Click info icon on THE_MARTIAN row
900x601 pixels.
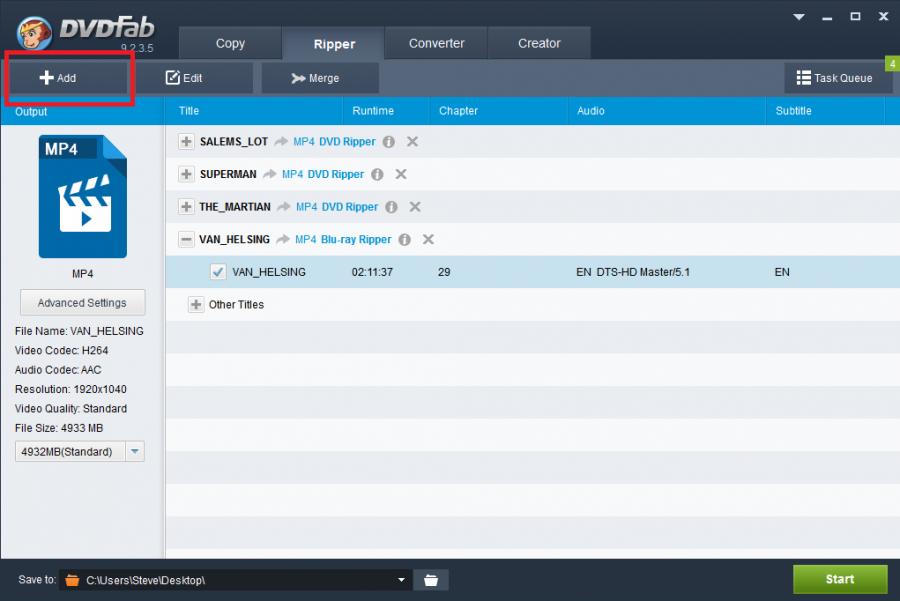(391, 207)
